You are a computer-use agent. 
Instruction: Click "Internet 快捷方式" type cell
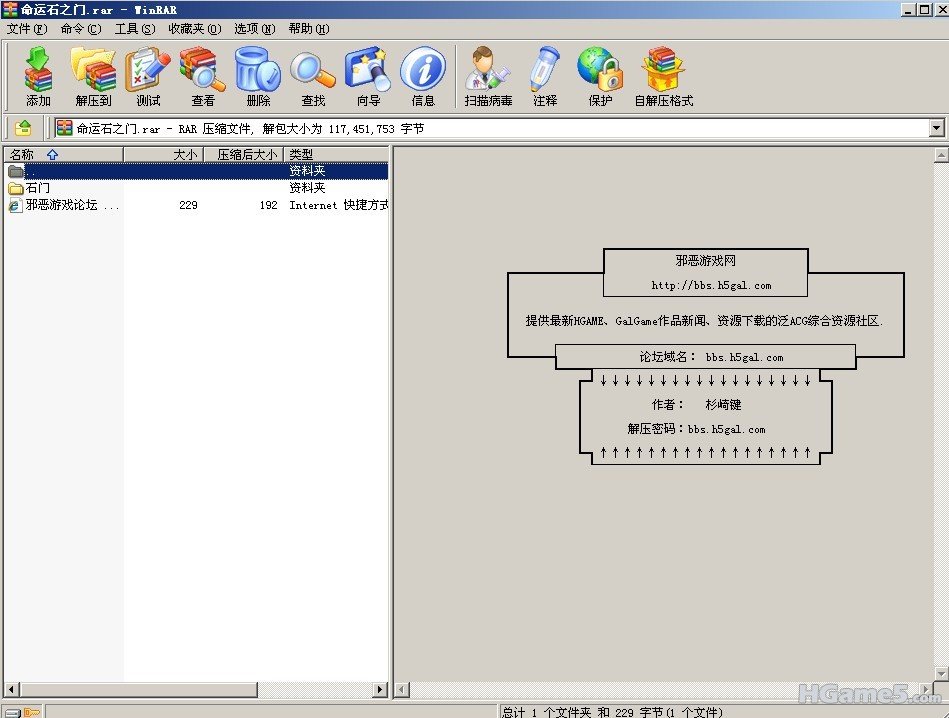[338, 205]
